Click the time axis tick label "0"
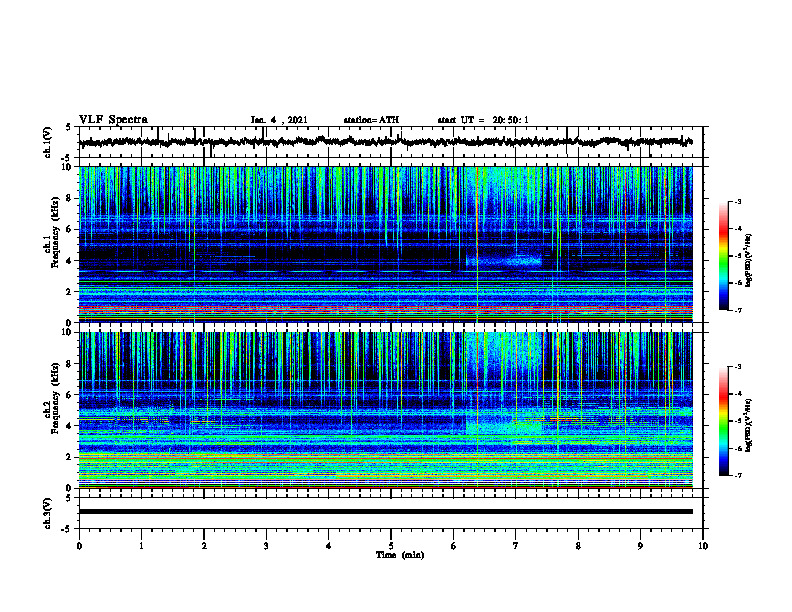Screen dimensions: 792x612 tap(79, 546)
